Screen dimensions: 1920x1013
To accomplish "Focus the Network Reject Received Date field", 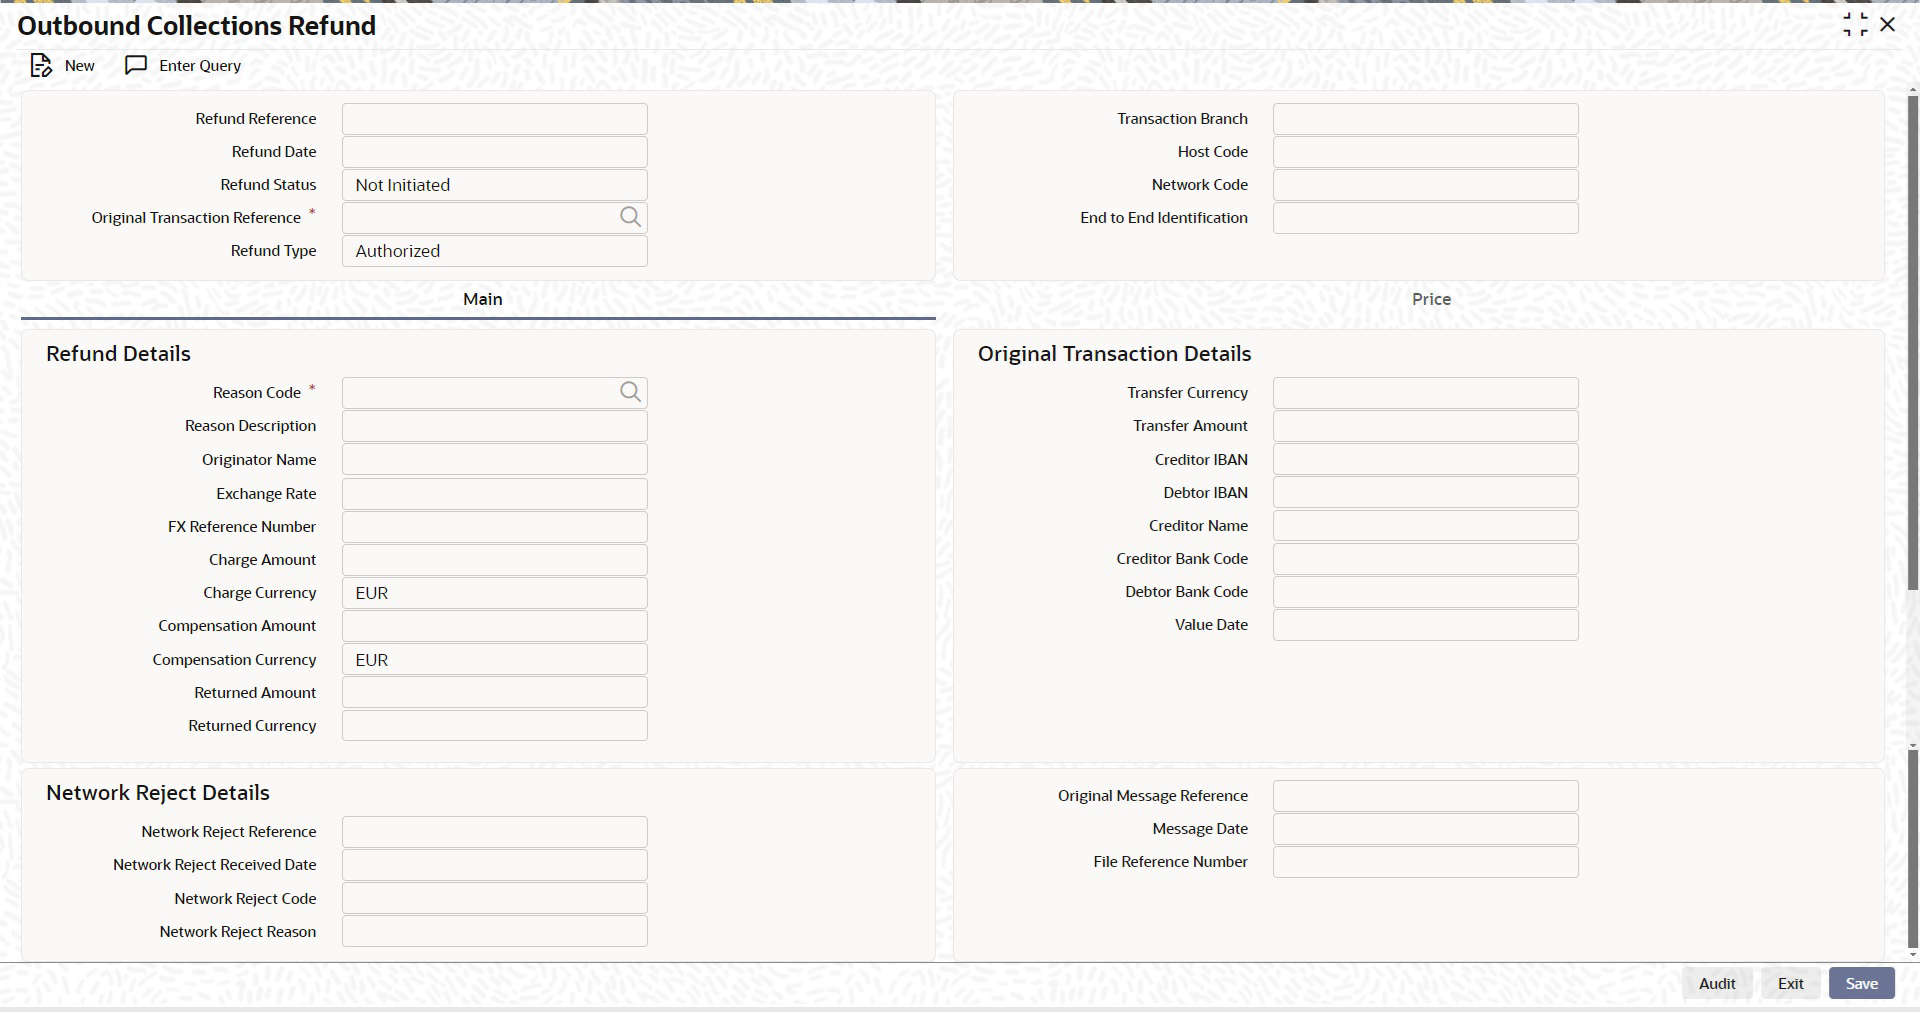I will pos(495,865).
